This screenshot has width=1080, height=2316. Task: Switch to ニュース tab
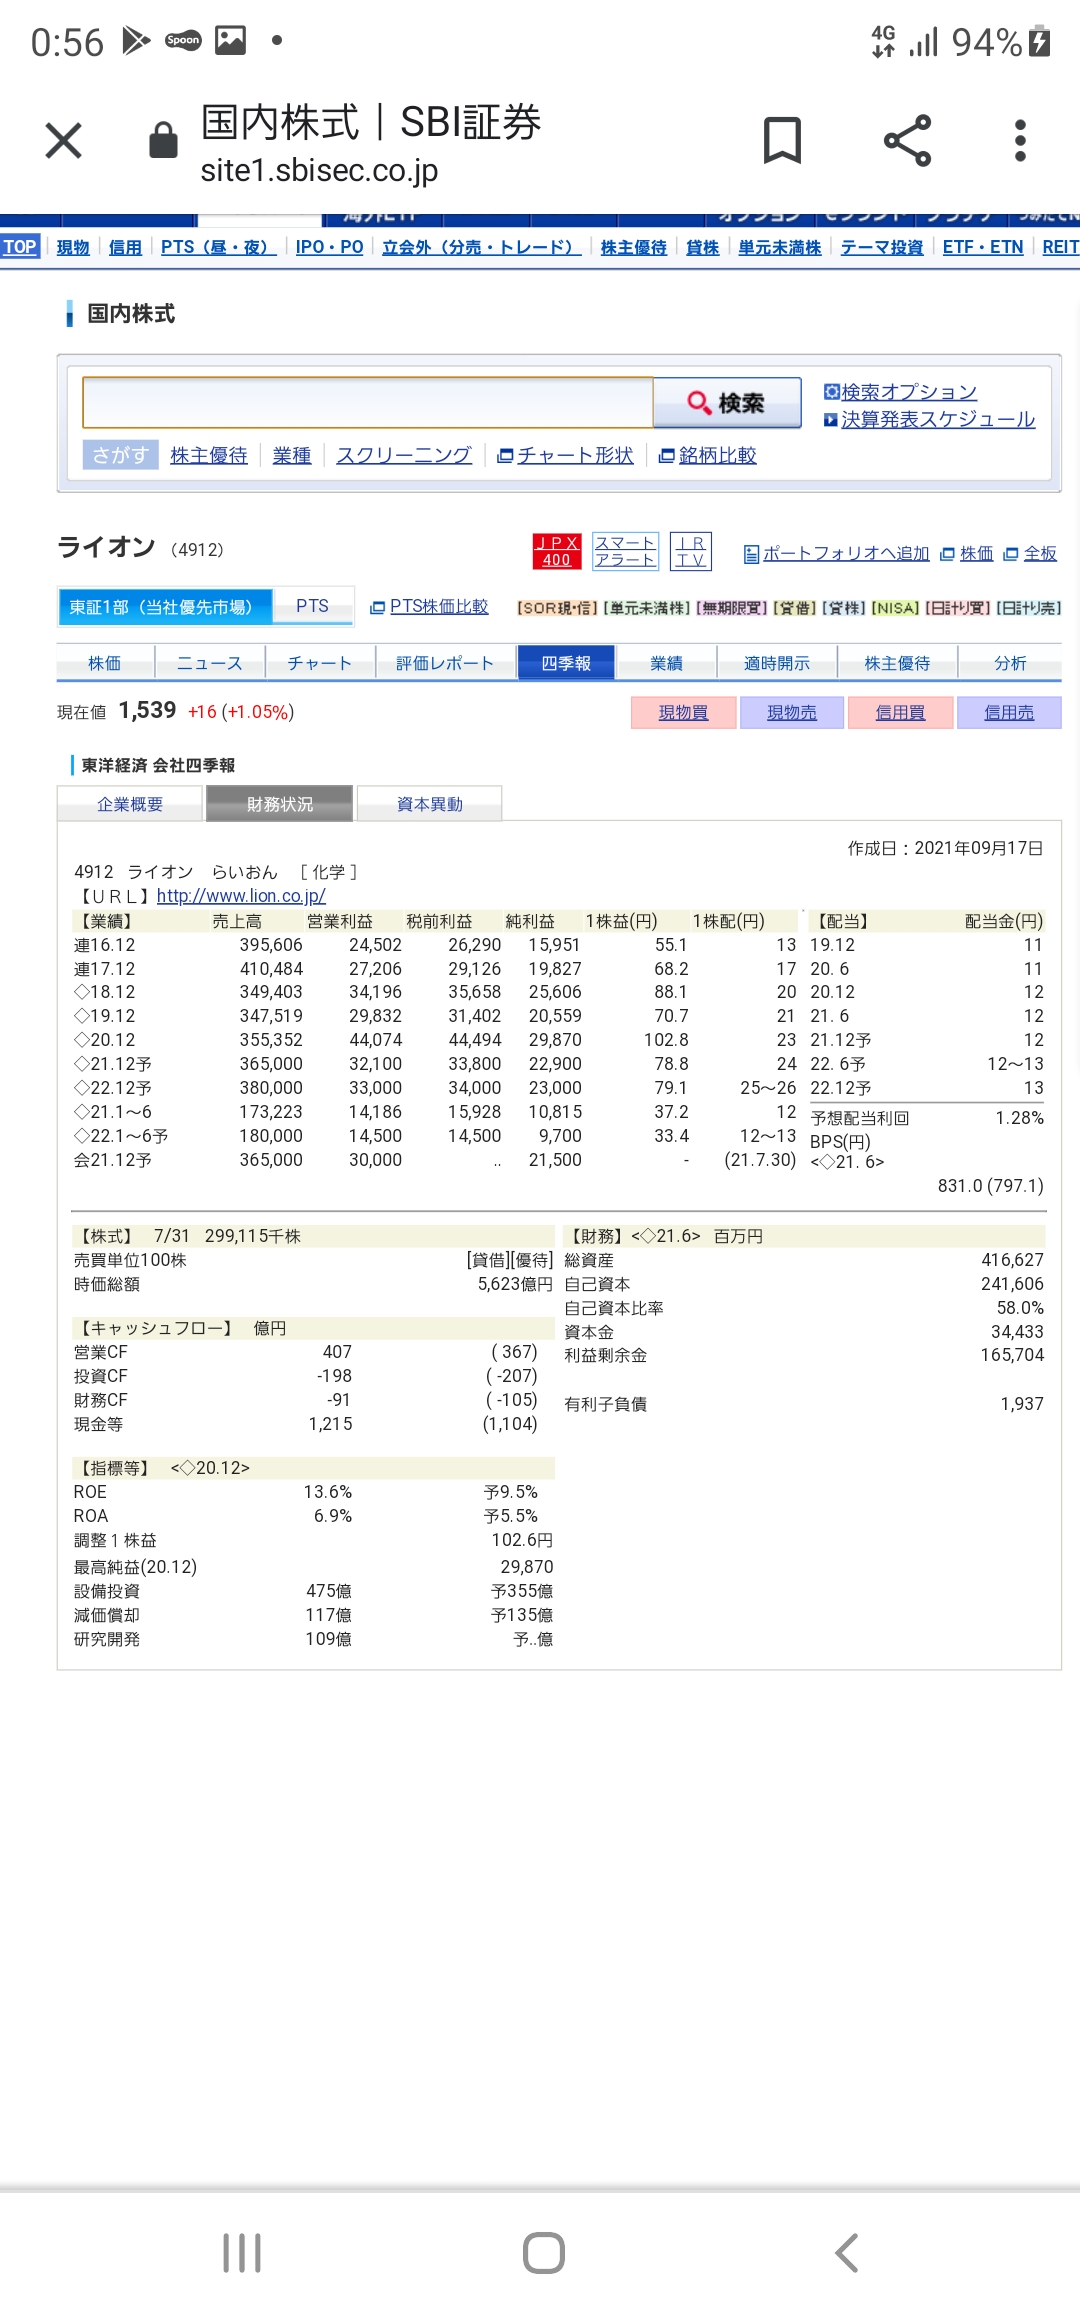[x=210, y=663]
